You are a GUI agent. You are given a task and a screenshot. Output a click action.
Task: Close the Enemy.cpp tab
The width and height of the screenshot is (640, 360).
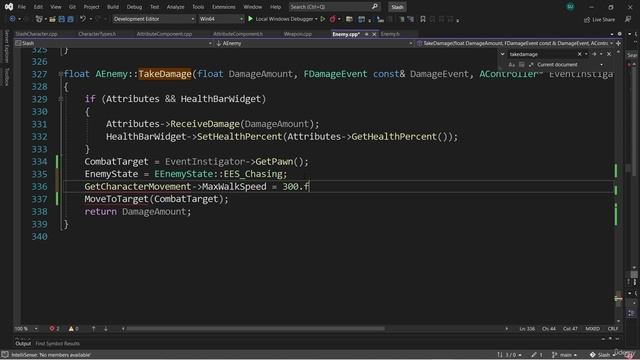[x=374, y=34]
